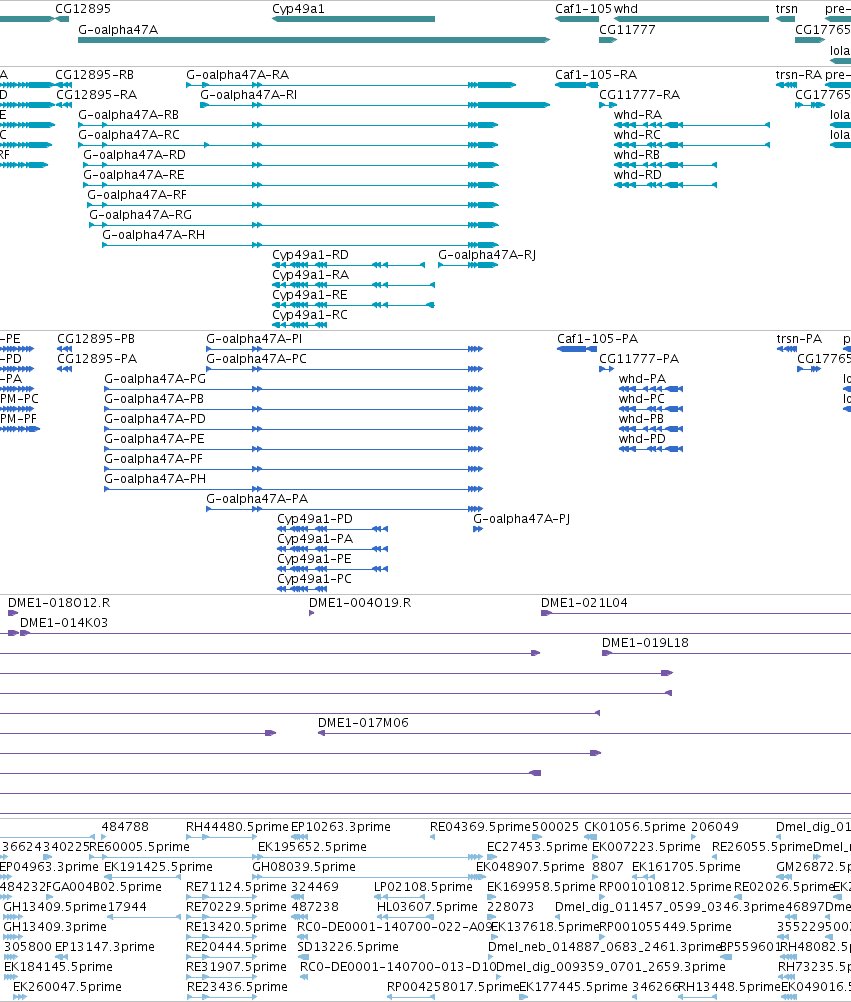Click the CG12895-RA transcript label

(x=96, y=95)
